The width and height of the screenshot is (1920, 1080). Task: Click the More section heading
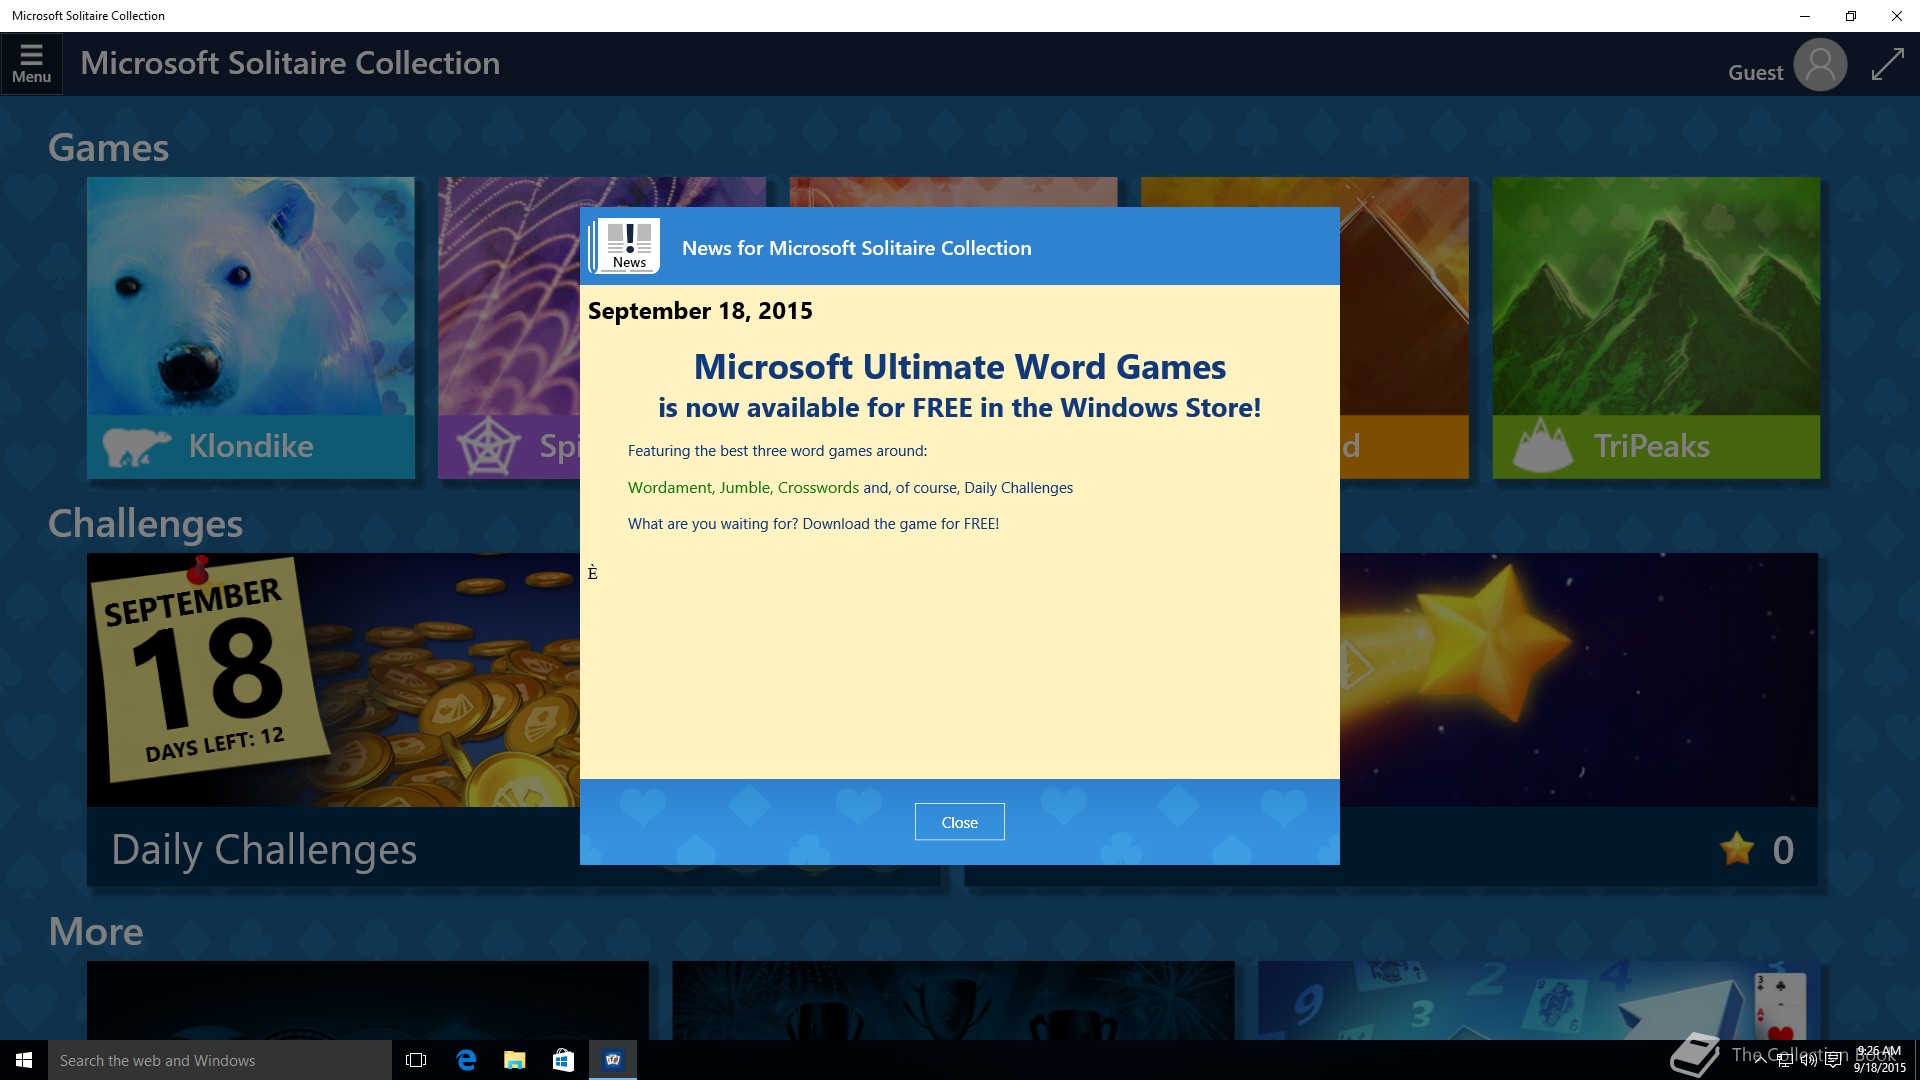coord(96,932)
